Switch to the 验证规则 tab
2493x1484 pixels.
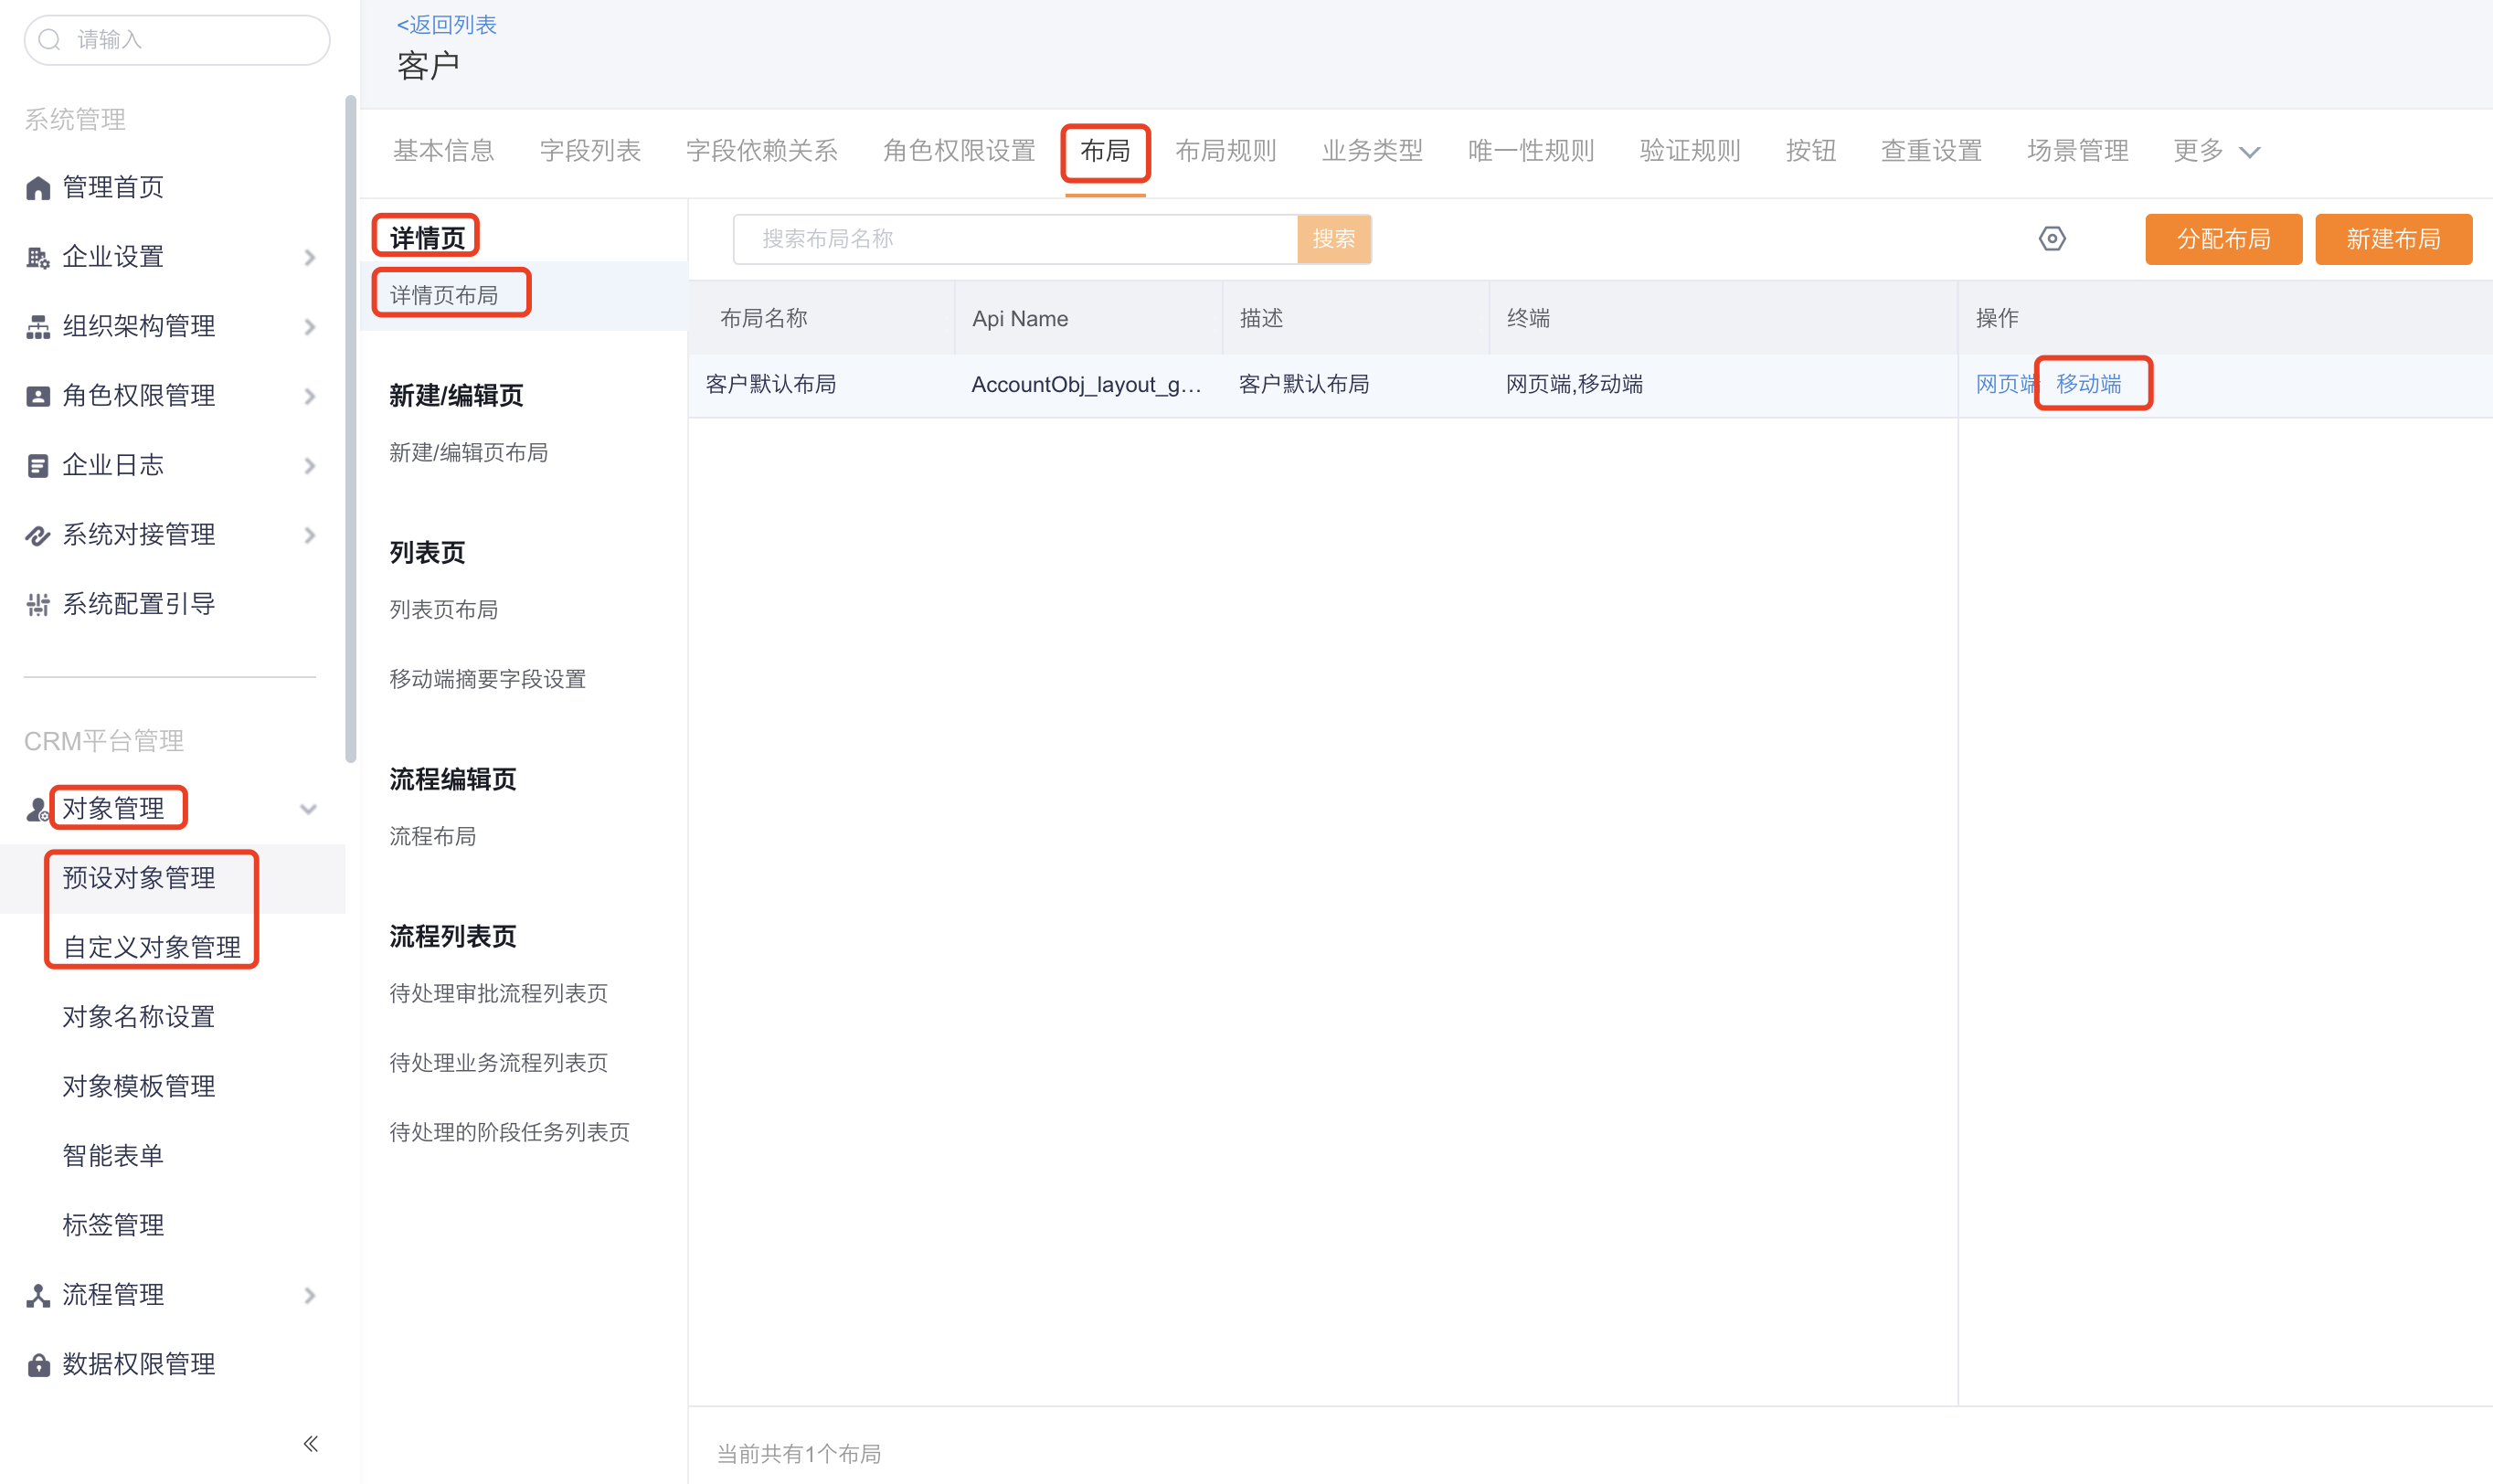tap(1690, 151)
